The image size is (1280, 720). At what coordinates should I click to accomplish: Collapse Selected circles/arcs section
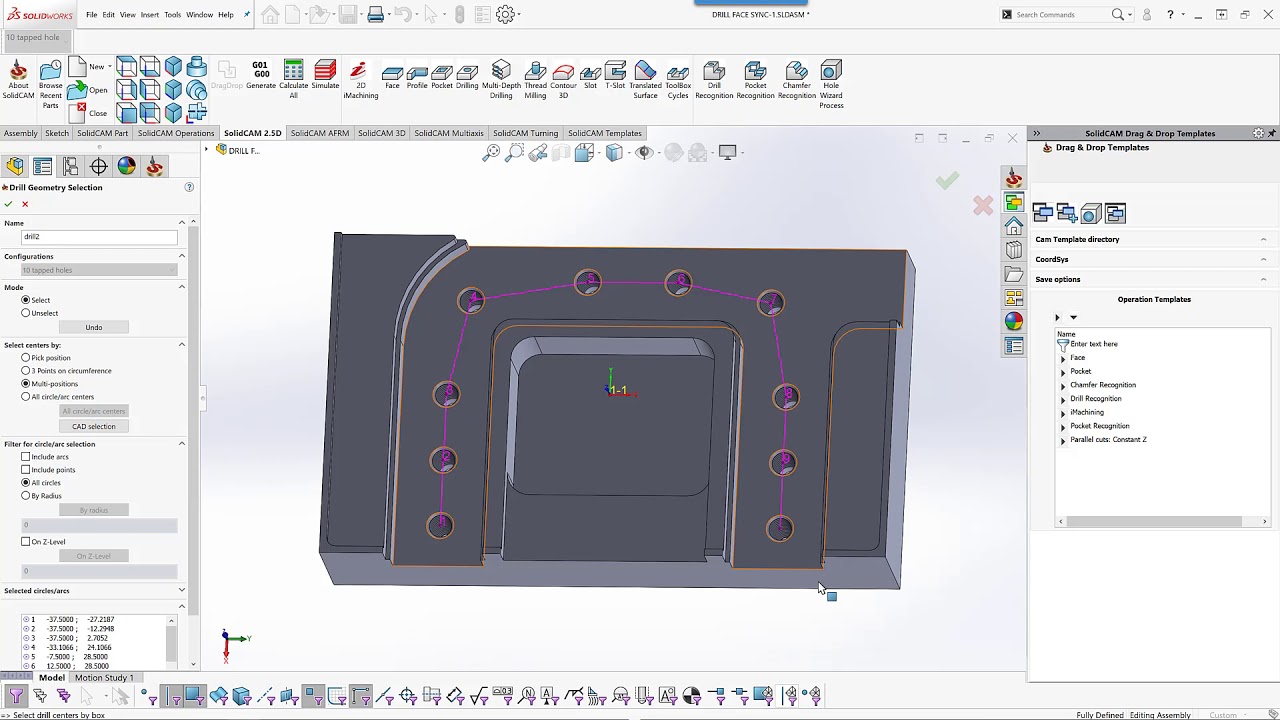182,591
